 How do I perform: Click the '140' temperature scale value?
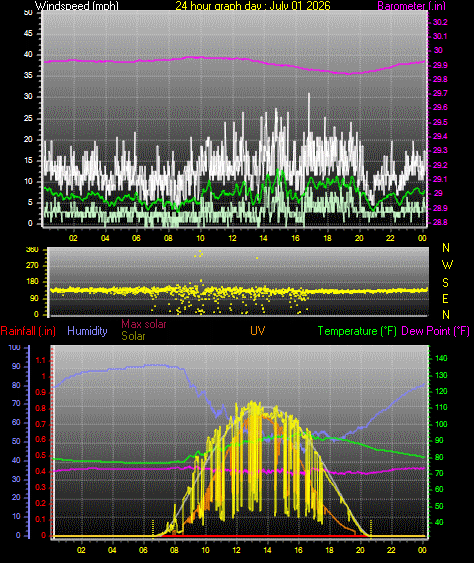point(441,358)
